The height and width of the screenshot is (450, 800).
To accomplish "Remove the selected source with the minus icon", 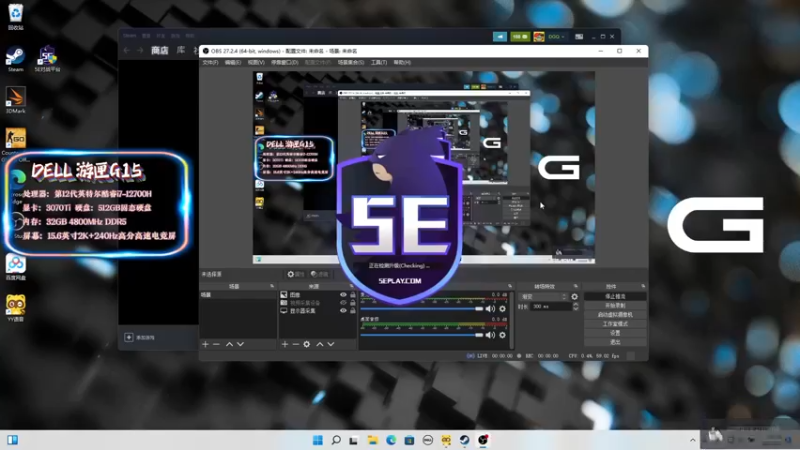I will point(295,344).
